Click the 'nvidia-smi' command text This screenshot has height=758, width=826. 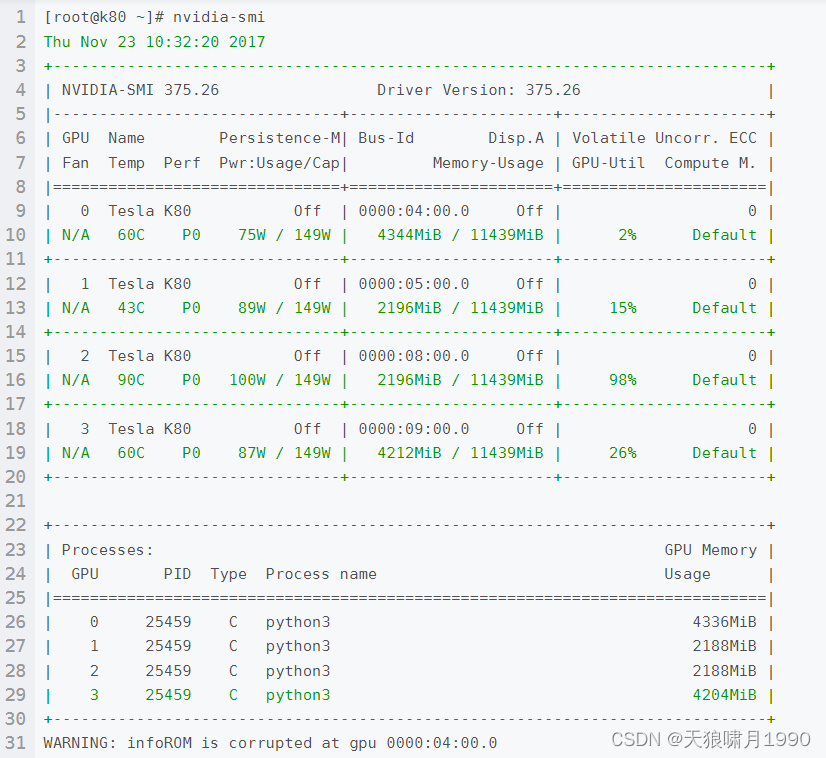[x=219, y=17]
